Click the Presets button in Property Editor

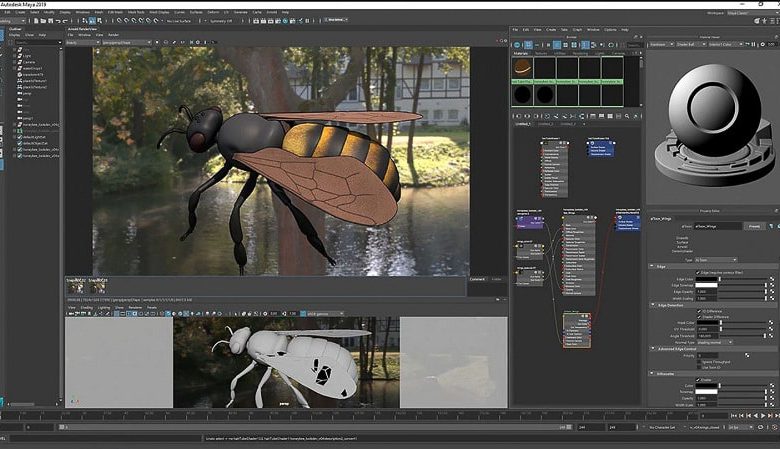pyautogui.click(x=755, y=226)
